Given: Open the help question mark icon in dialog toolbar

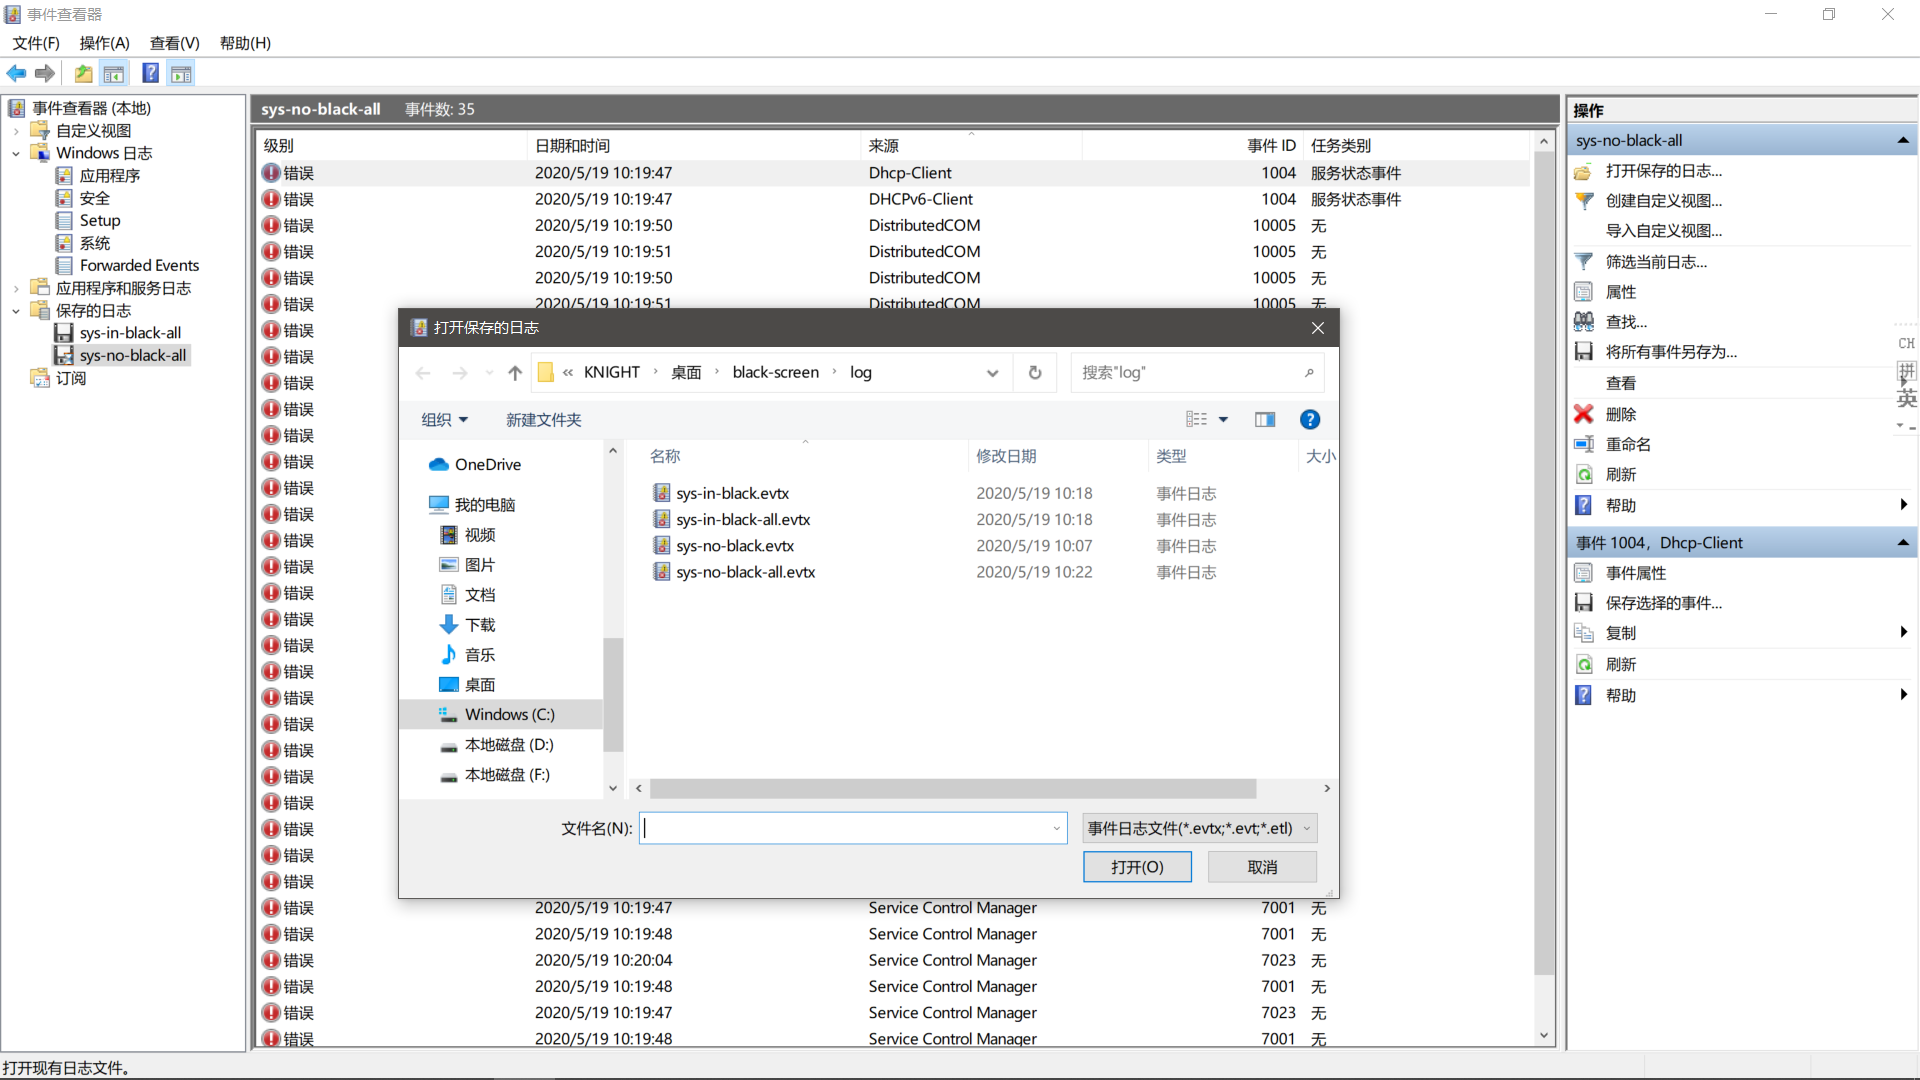Looking at the screenshot, I should pos(1310,419).
